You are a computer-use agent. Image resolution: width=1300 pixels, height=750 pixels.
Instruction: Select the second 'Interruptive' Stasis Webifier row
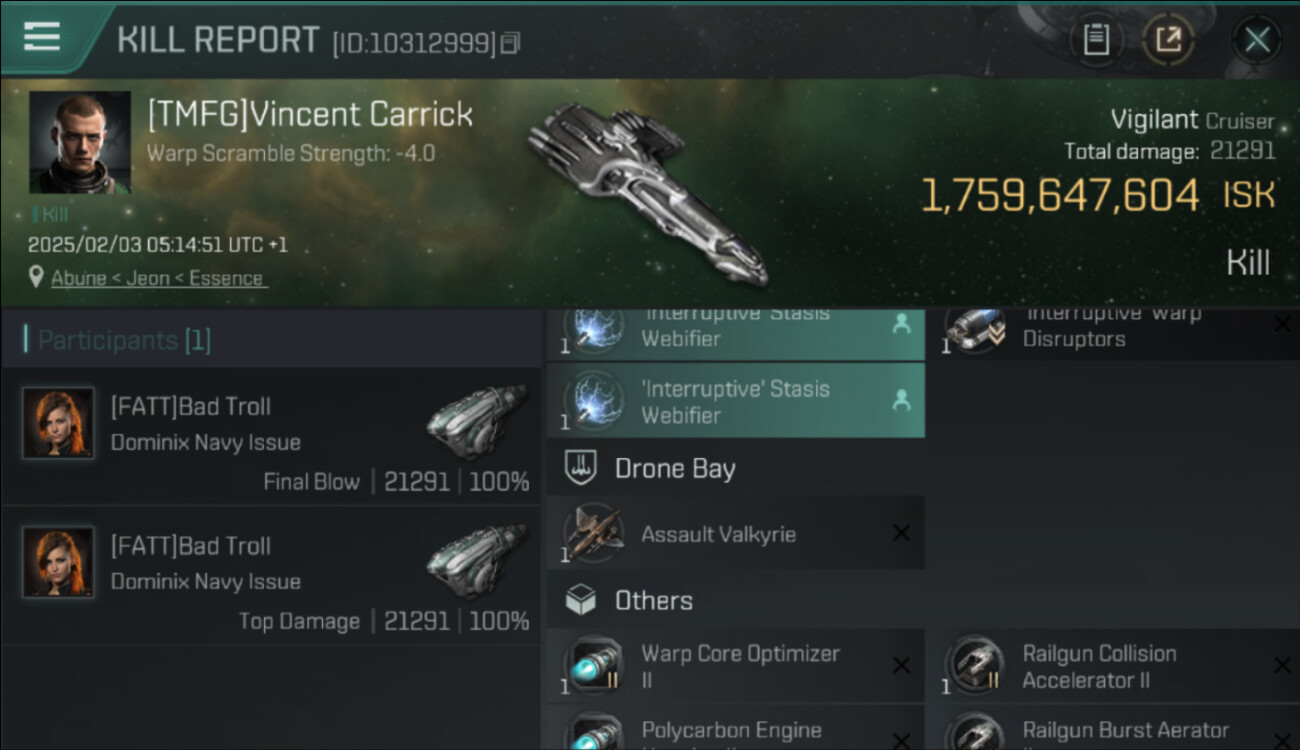(x=736, y=401)
